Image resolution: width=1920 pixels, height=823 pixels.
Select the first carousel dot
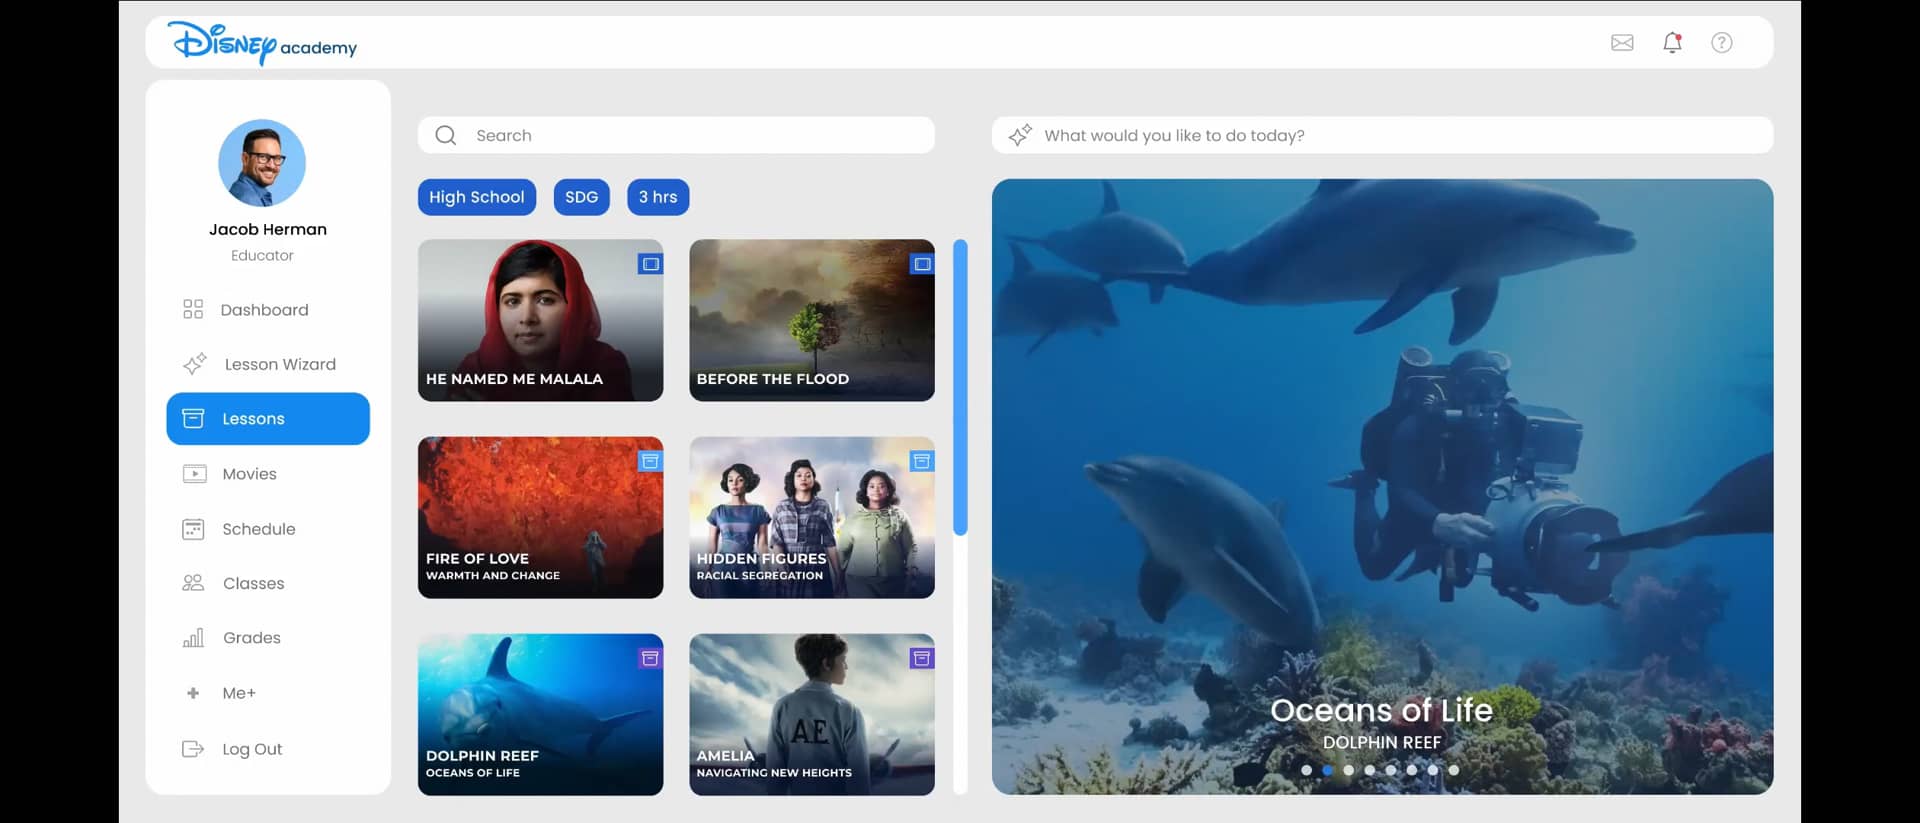[x=1306, y=770]
